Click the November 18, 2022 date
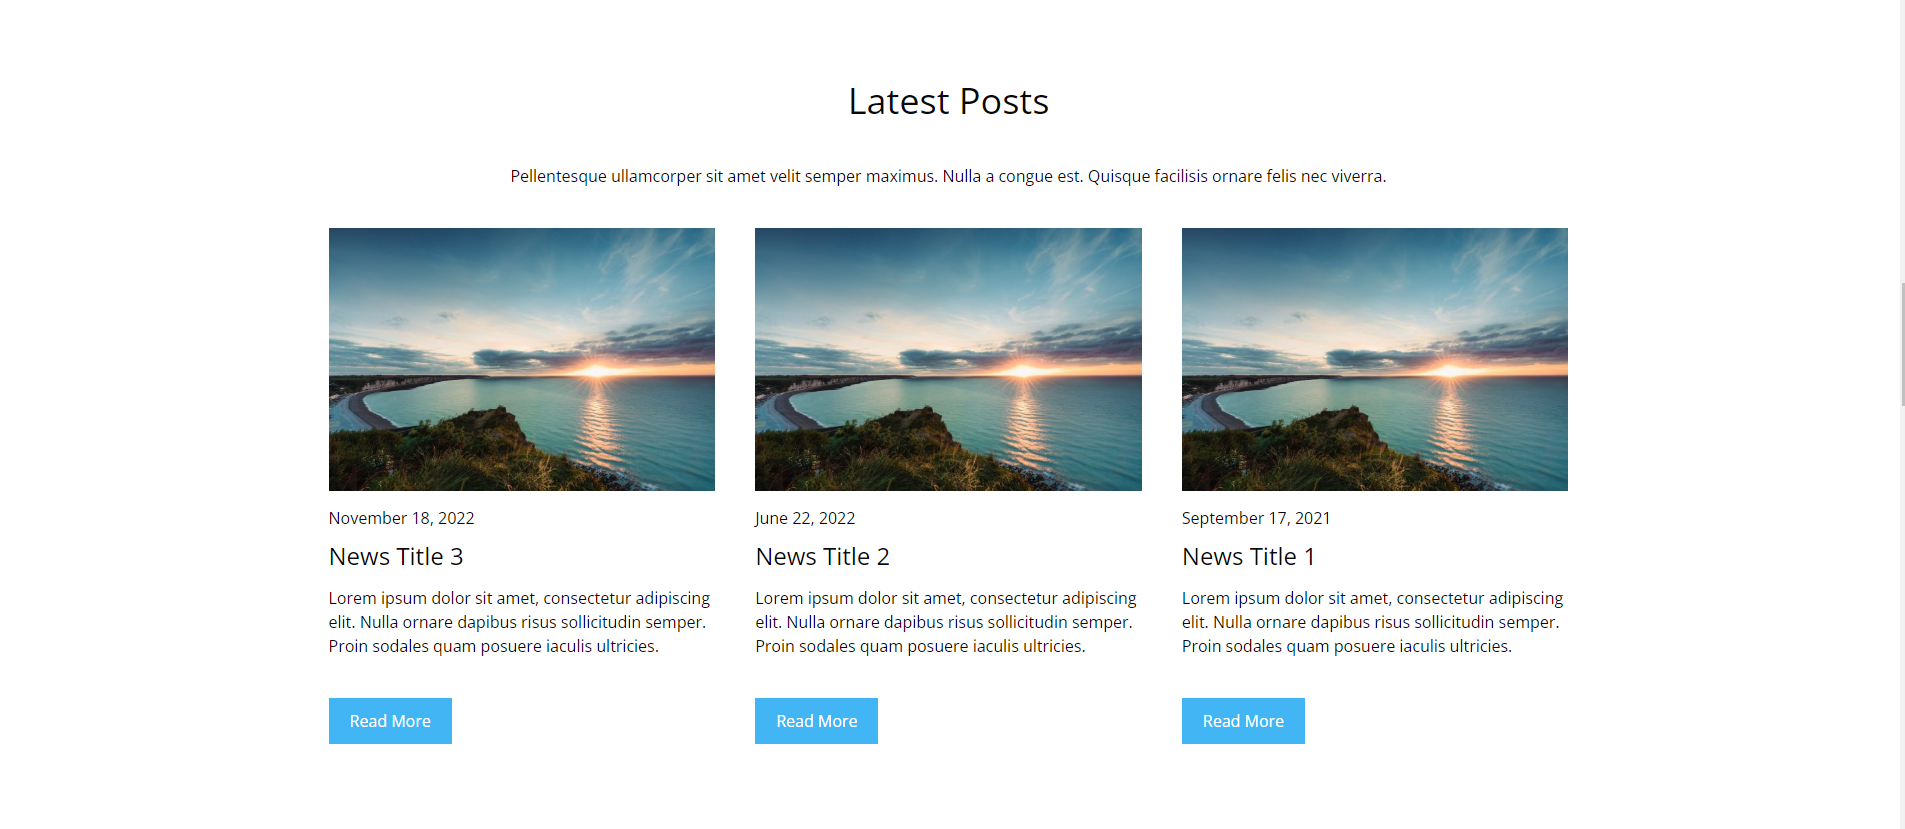Screen dimensions: 1905x829 coord(401,518)
